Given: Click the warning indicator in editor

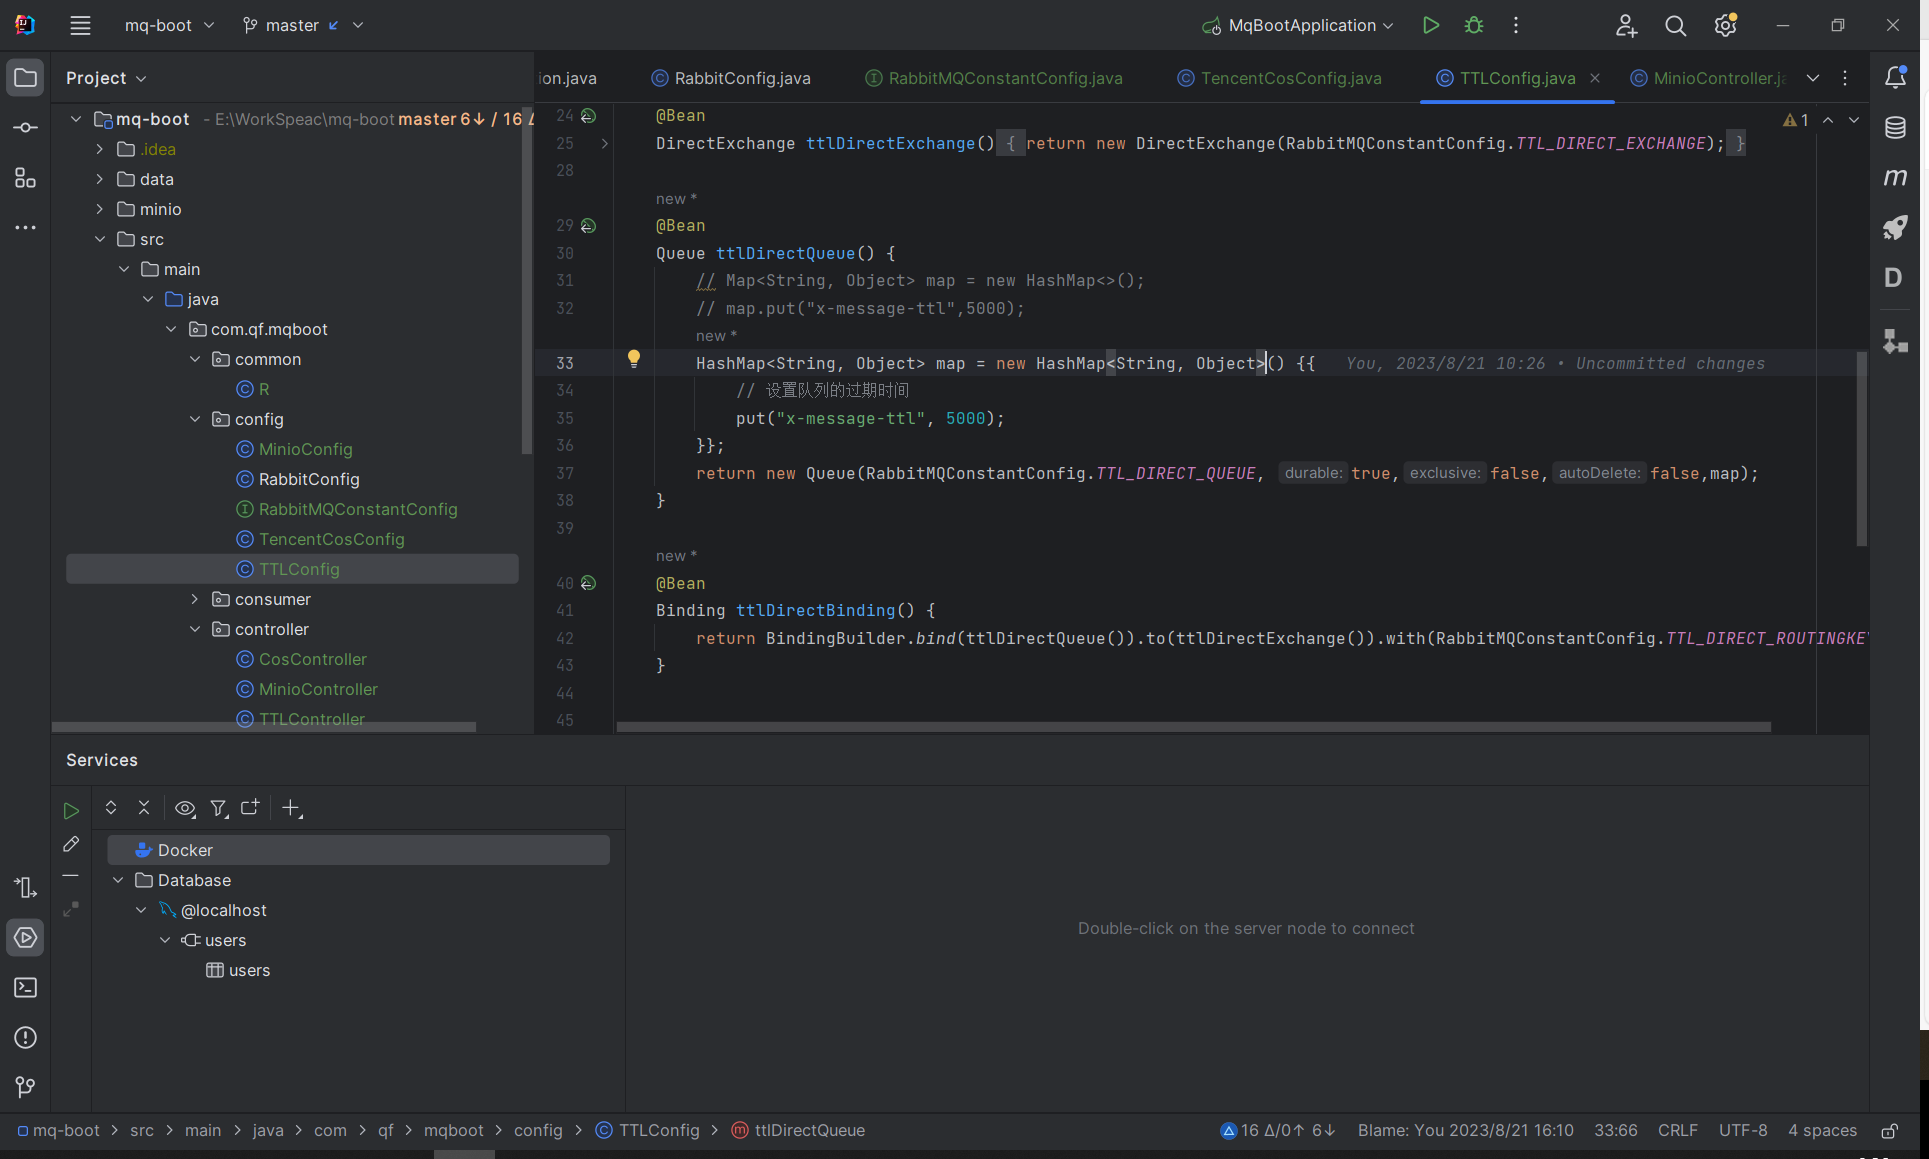Looking at the screenshot, I should (x=1796, y=120).
